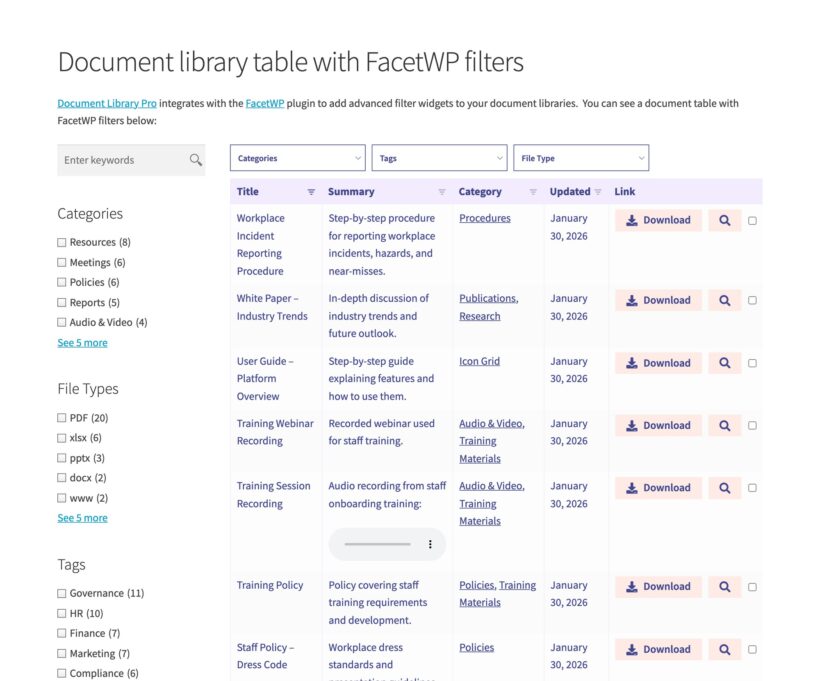Open White Paper – Industry Trends title

coord(272,307)
